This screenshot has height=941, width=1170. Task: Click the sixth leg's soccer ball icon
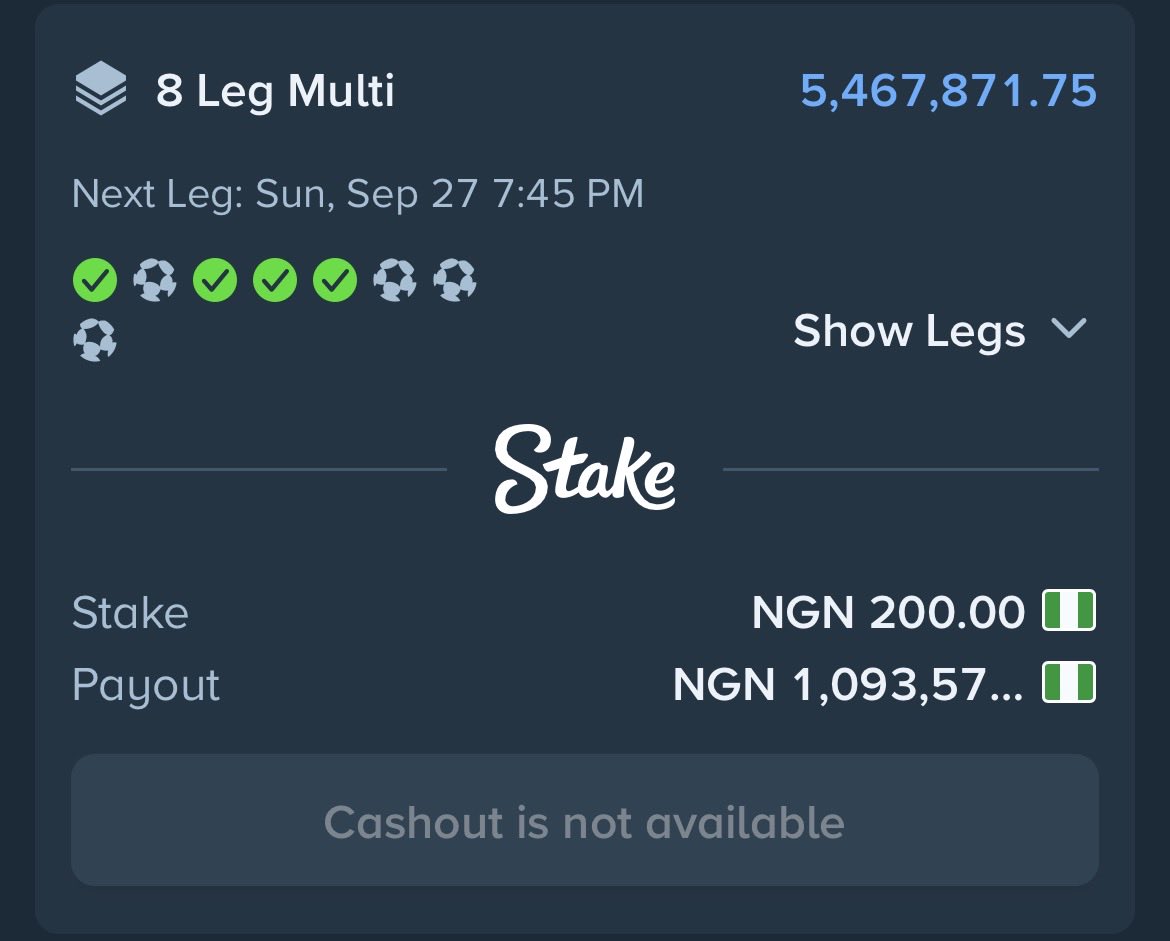click(x=395, y=280)
